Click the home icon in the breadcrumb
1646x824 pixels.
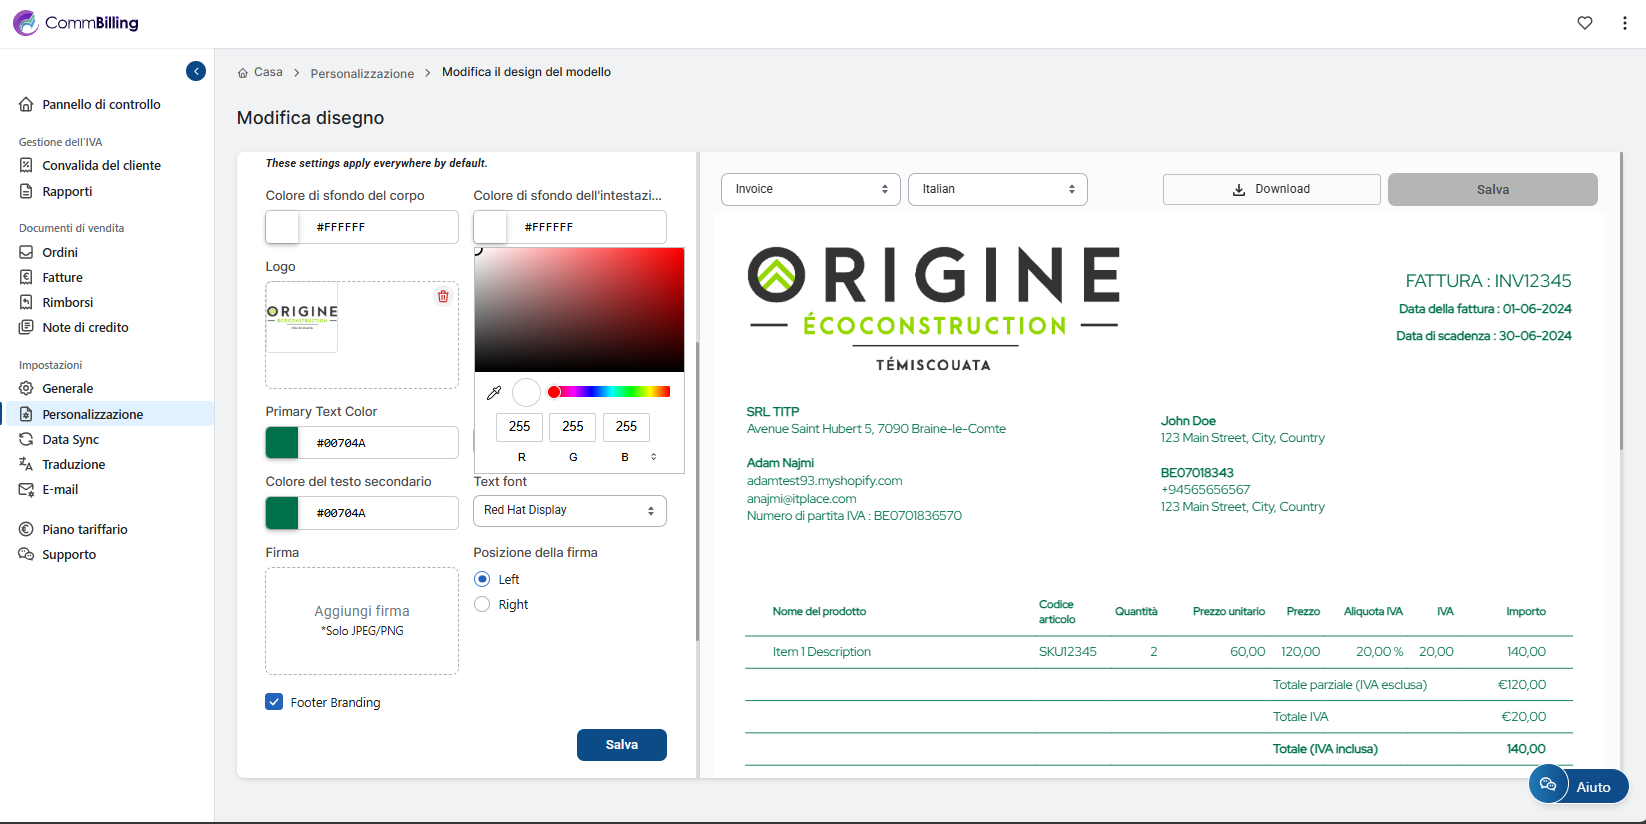243,73
